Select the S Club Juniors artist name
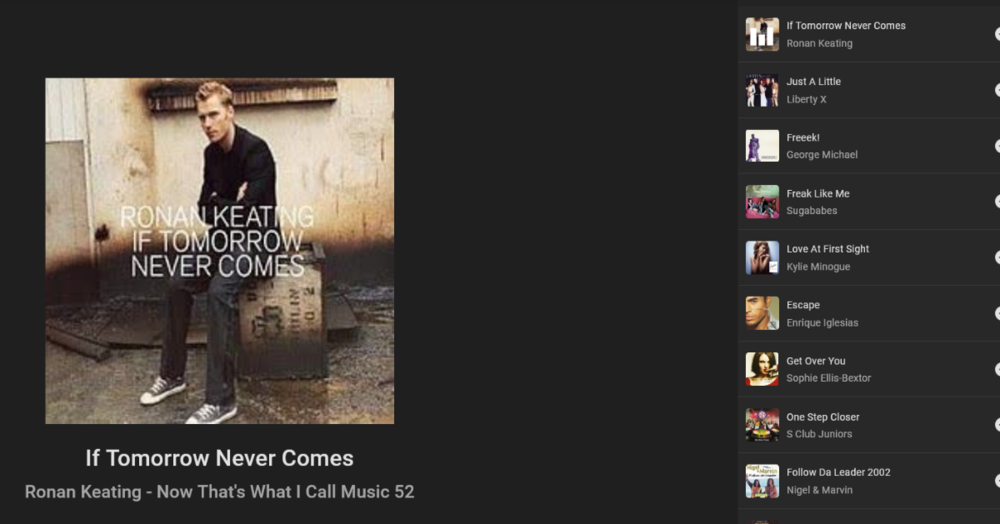Screen dimensions: 1000x524 click(819, 434)
